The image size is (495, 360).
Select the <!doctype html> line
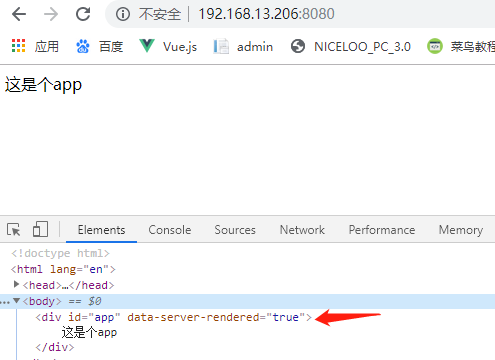coord(60,253)
